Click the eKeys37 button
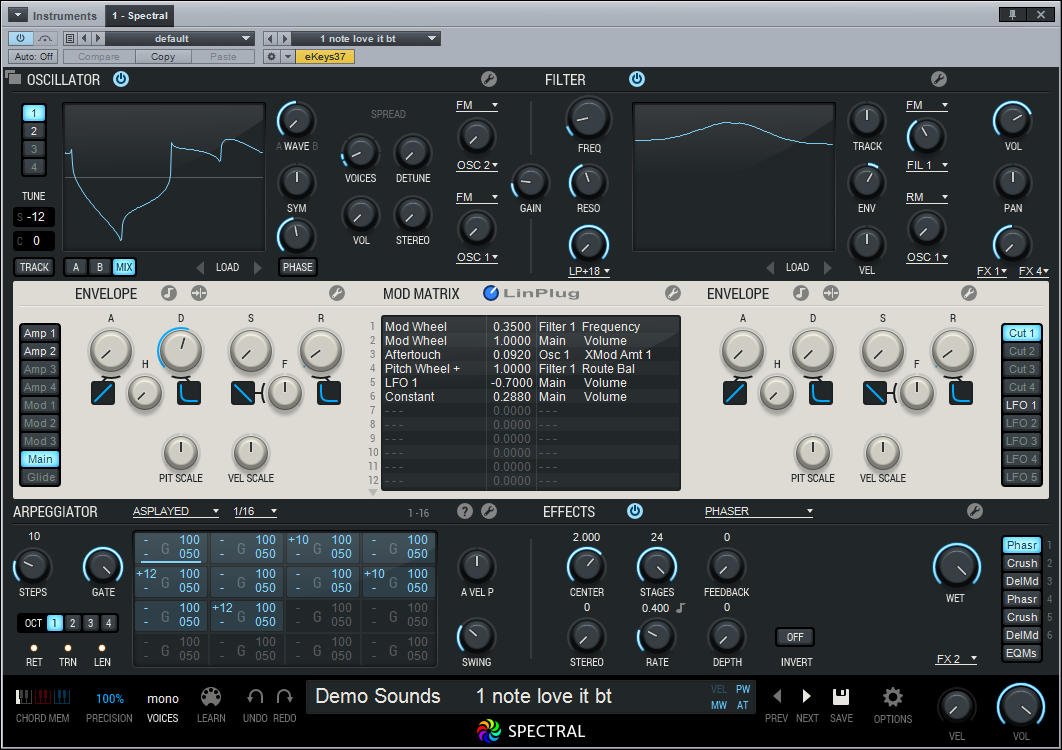1062x750 pixels. pyautogui.click(x=324, y=56)
